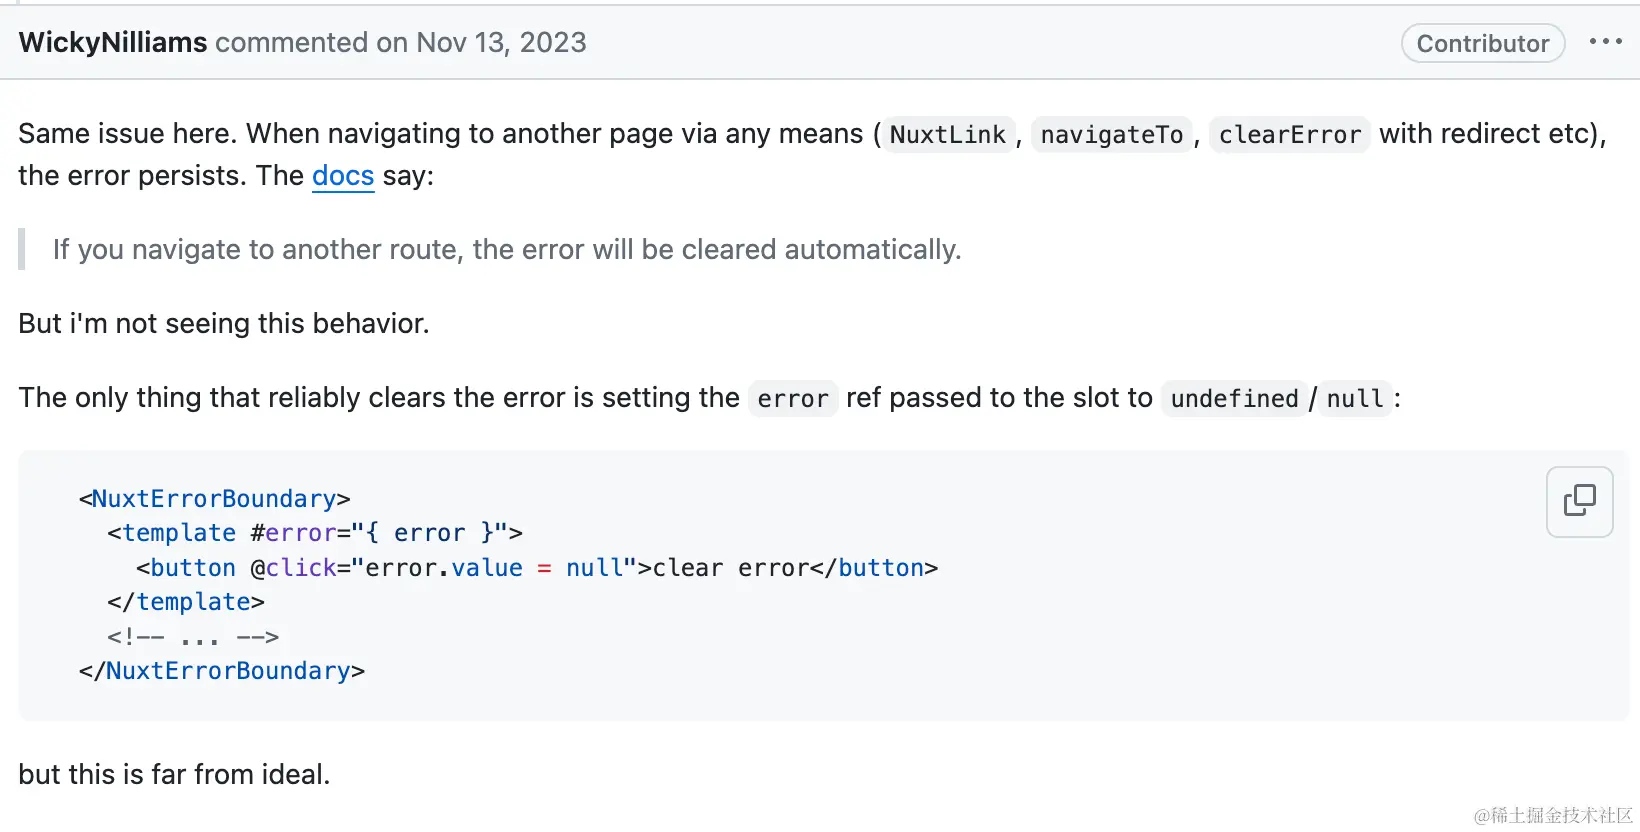Viewport: 1640px width, 832px height.
Task: Click the Contributor badge
Action: tap(1483, 43)
